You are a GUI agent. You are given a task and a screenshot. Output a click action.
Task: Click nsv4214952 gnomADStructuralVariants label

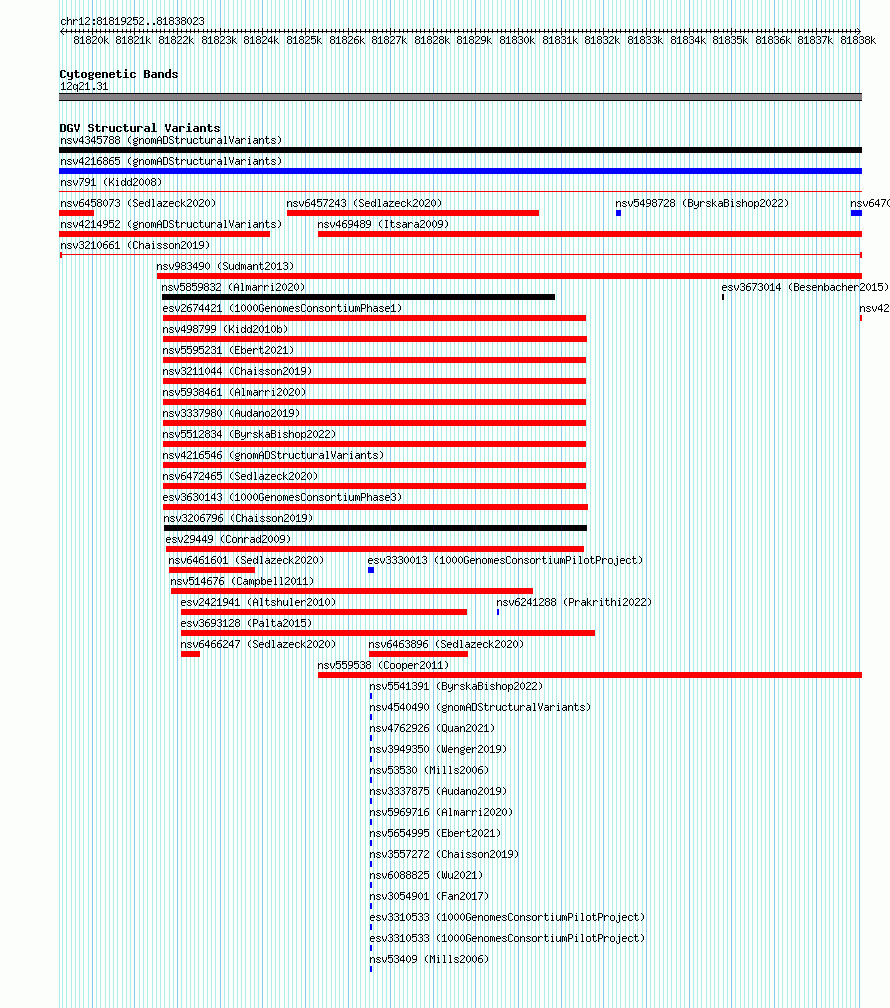(171, 224)
